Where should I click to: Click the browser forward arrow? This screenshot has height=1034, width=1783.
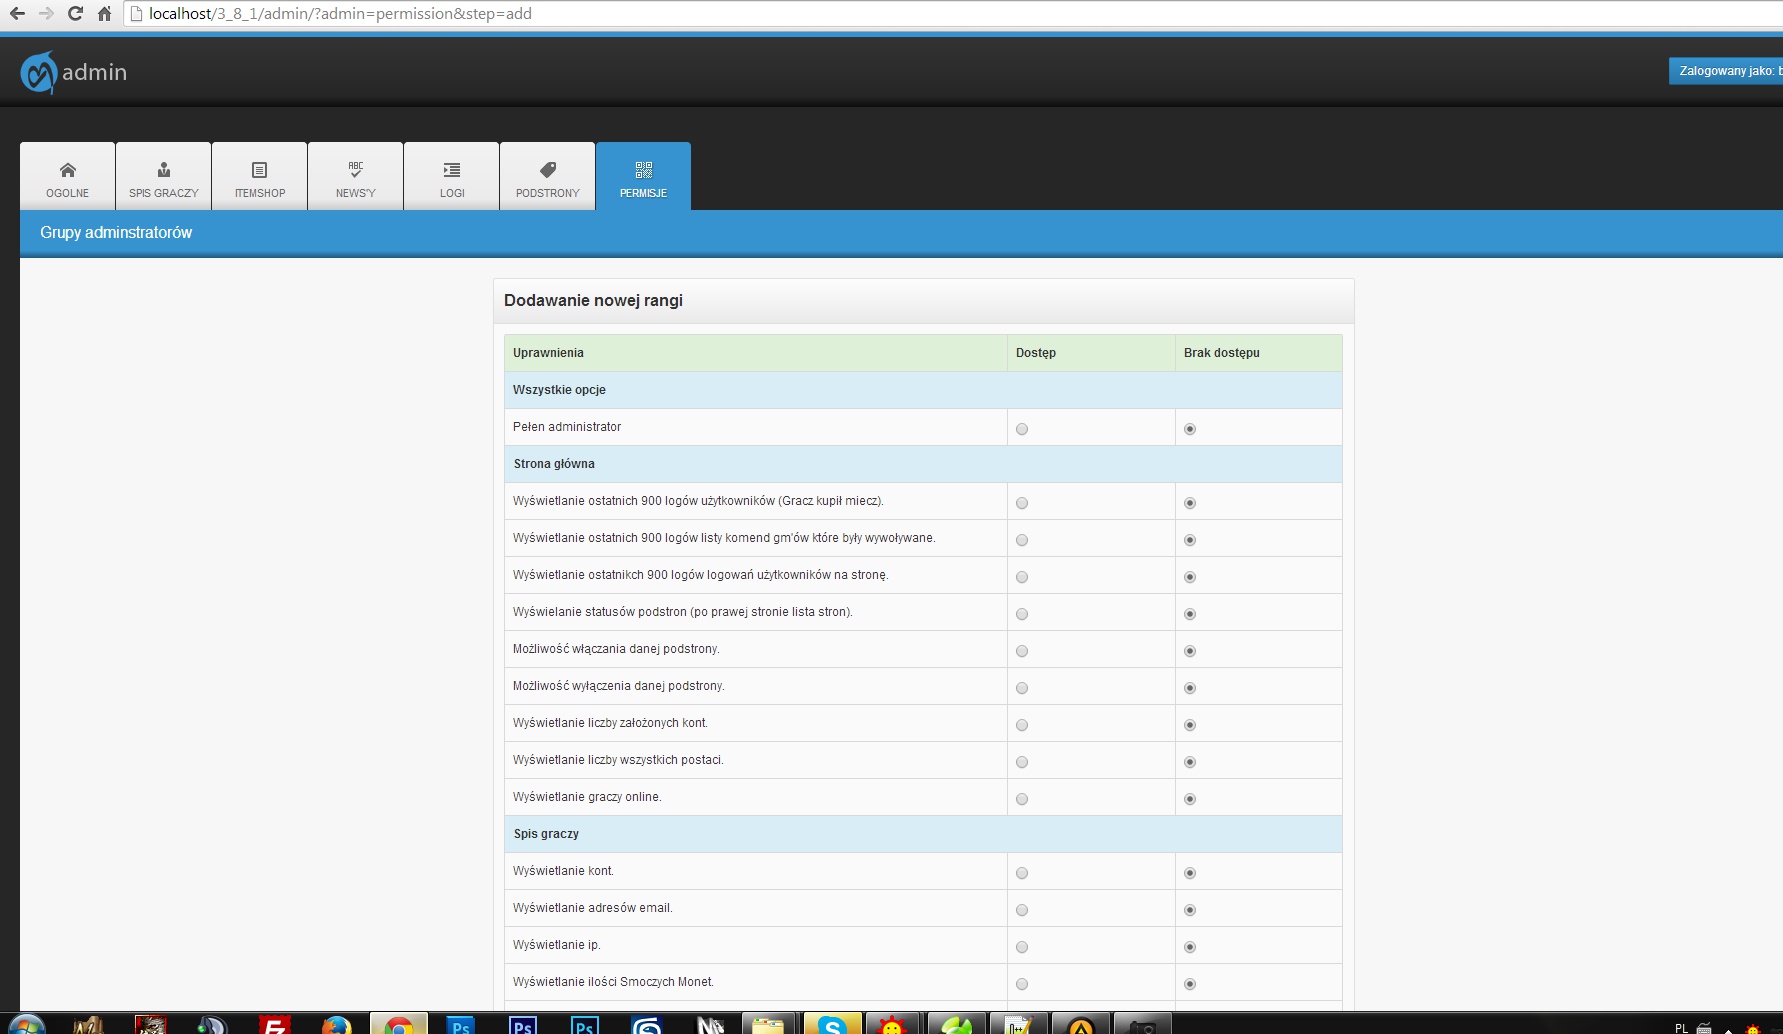(46, 14)
